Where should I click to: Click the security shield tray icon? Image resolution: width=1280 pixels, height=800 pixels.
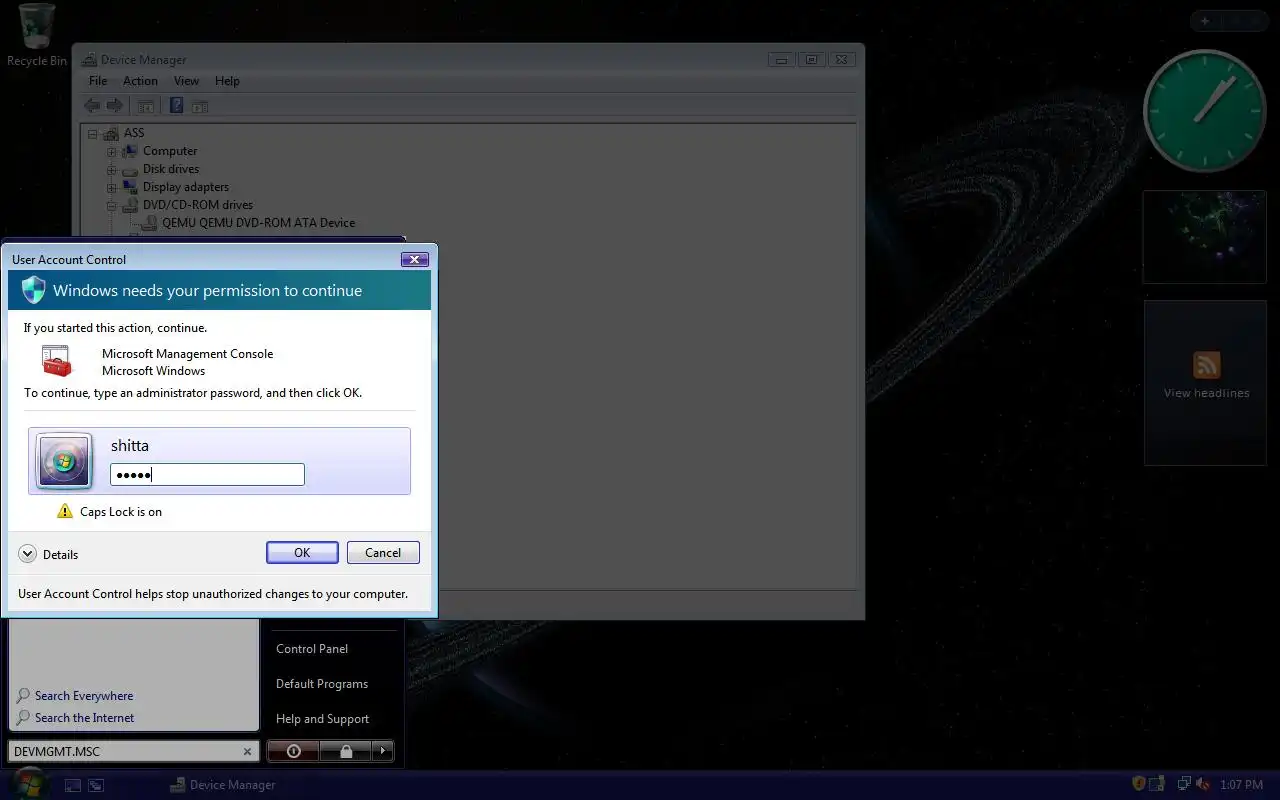pos(1139,784)
